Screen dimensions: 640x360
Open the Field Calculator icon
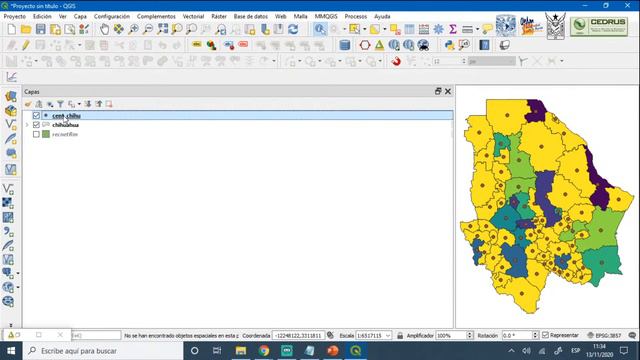[424, 29]
